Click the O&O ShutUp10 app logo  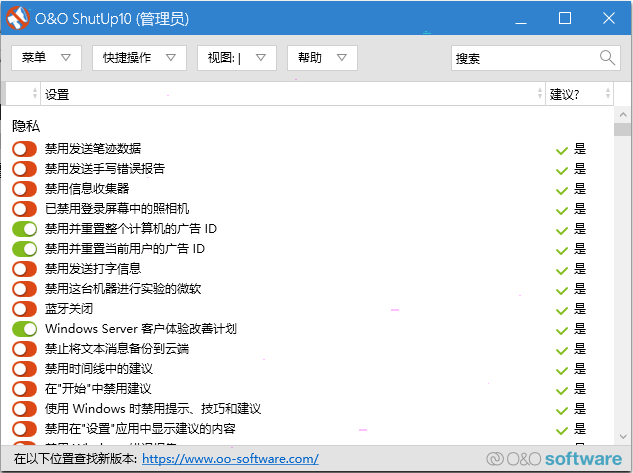click(18, 18)
